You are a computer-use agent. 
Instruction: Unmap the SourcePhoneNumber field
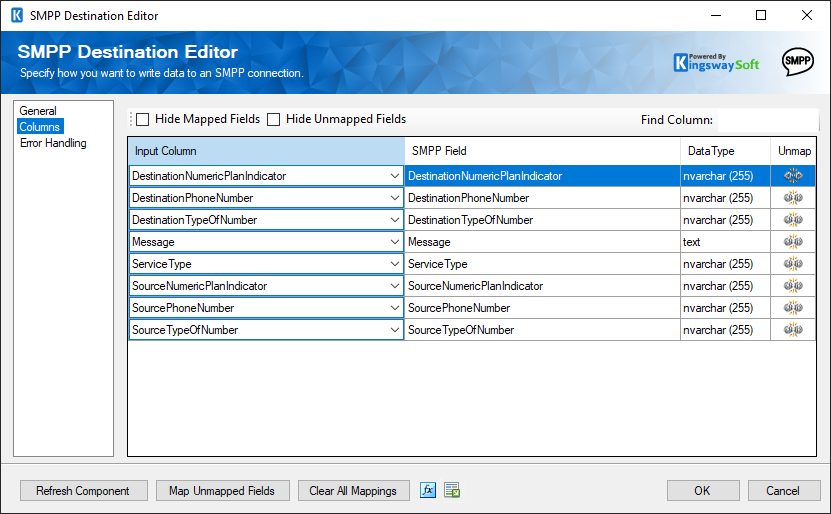pos(793,307)
